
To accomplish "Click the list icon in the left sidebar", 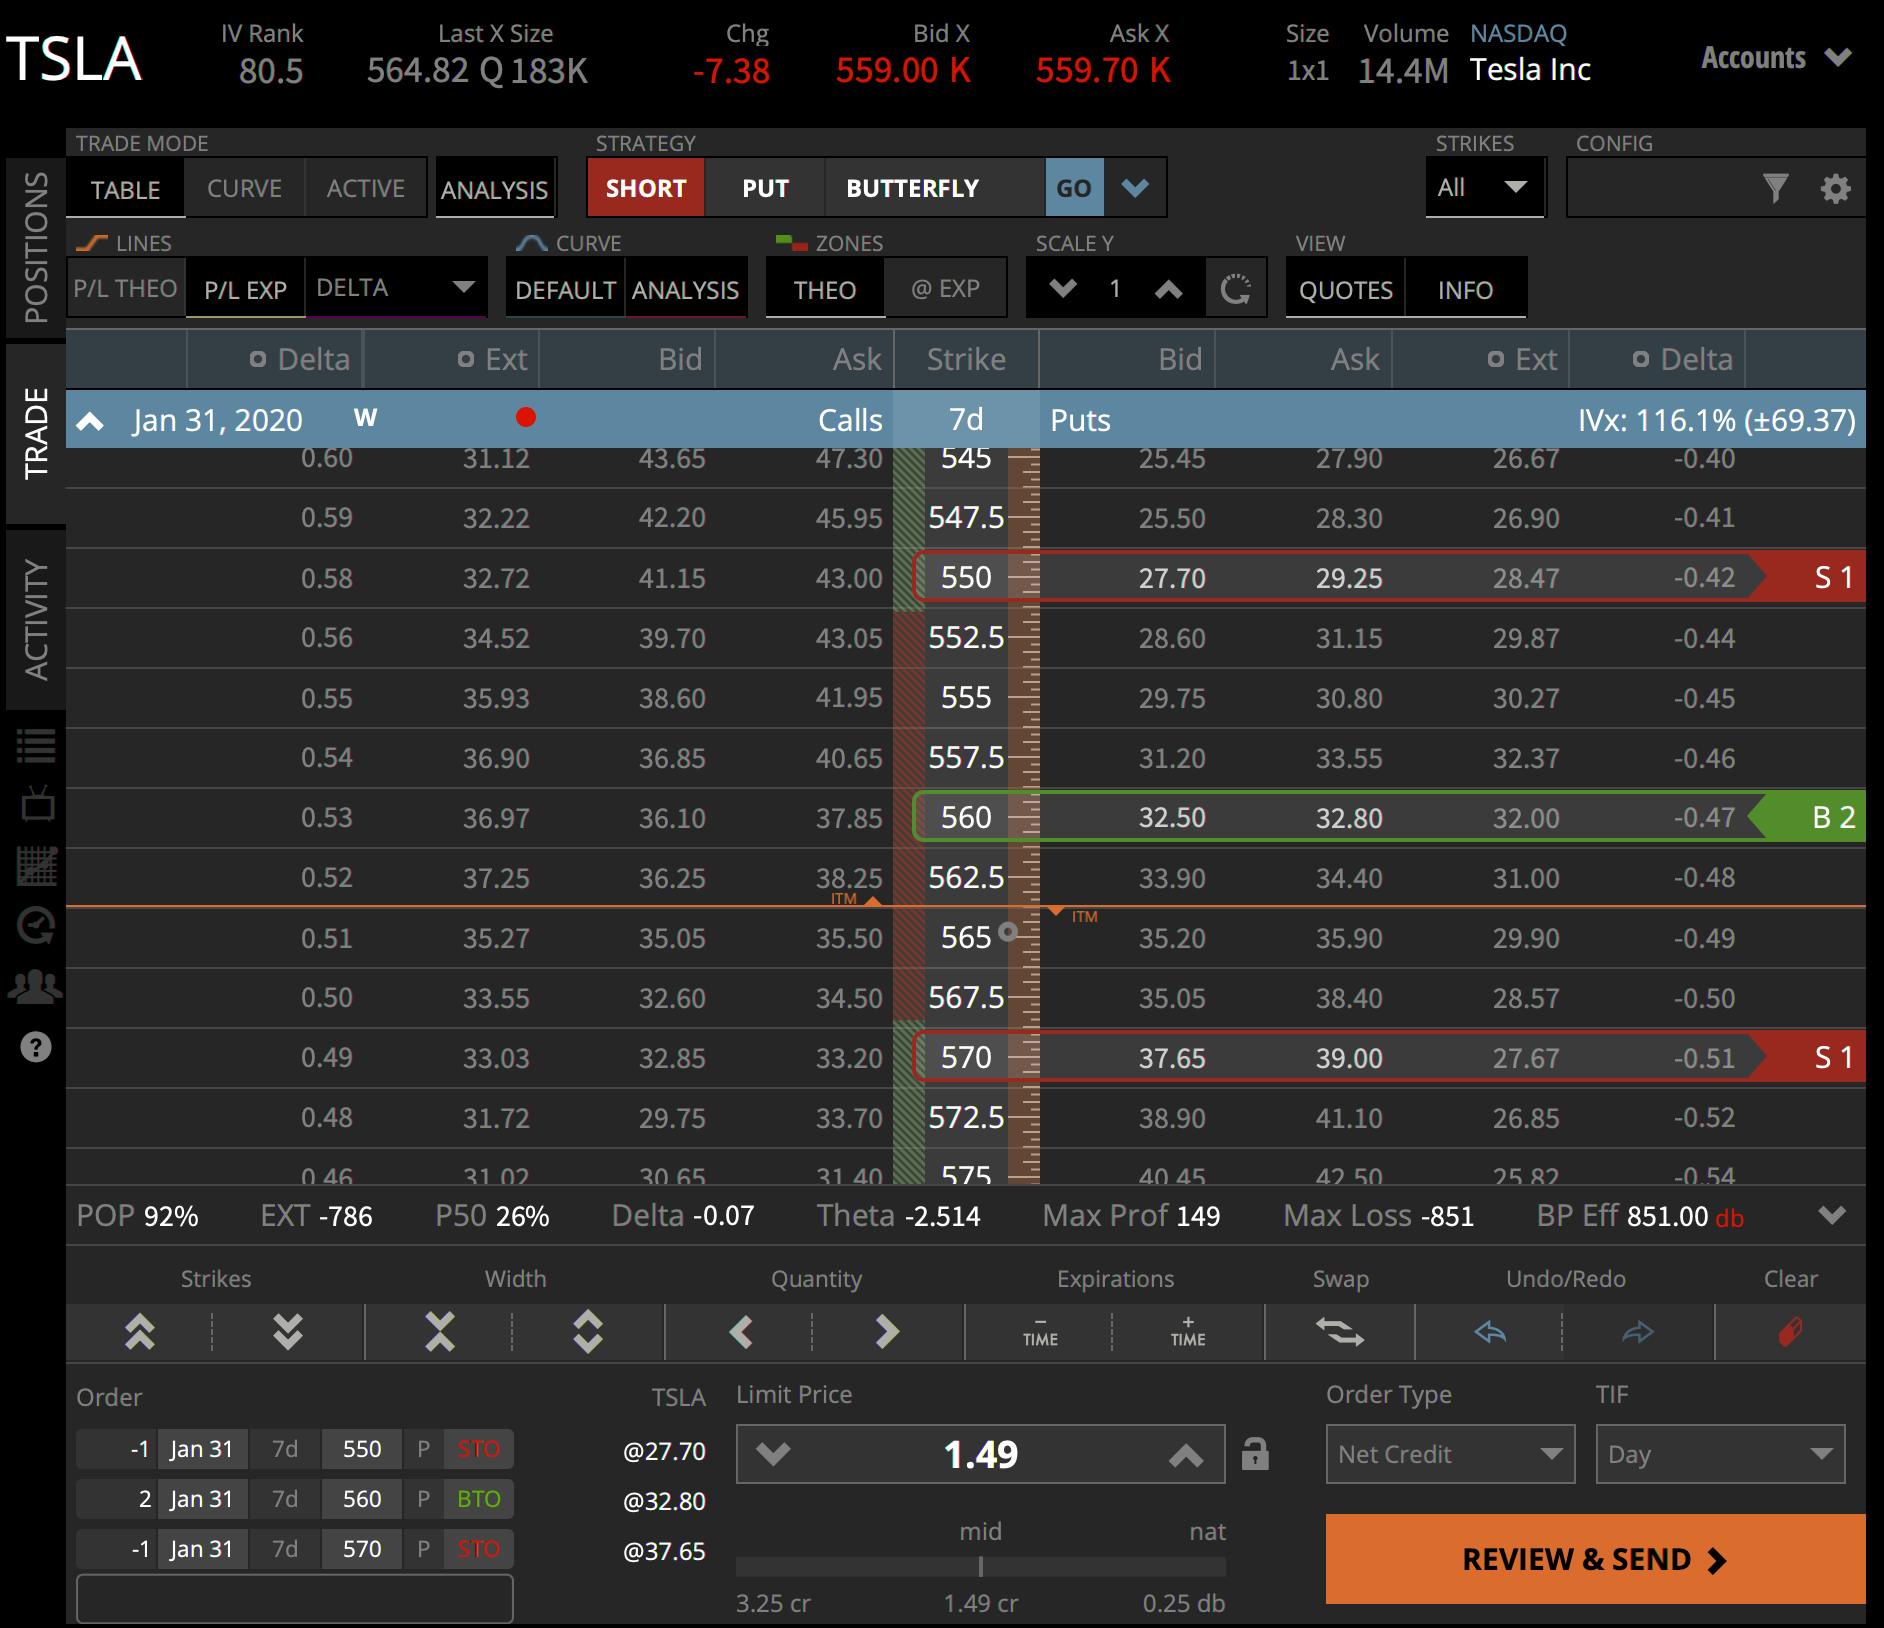I will (x=36, y=746).
